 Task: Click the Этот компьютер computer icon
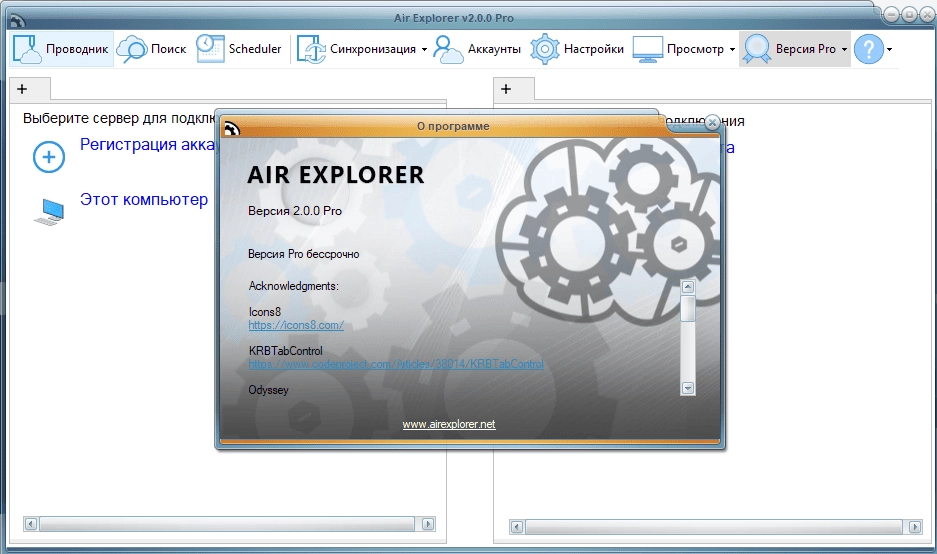(x=49, y=212)
